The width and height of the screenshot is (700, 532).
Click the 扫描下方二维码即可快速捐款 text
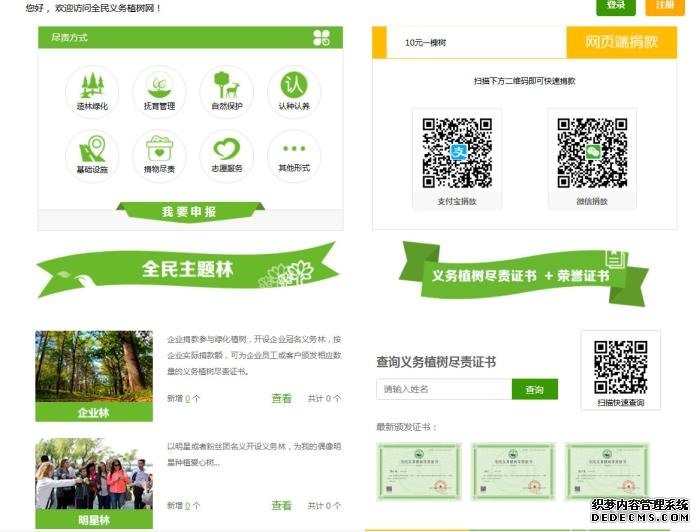point(525,81)
